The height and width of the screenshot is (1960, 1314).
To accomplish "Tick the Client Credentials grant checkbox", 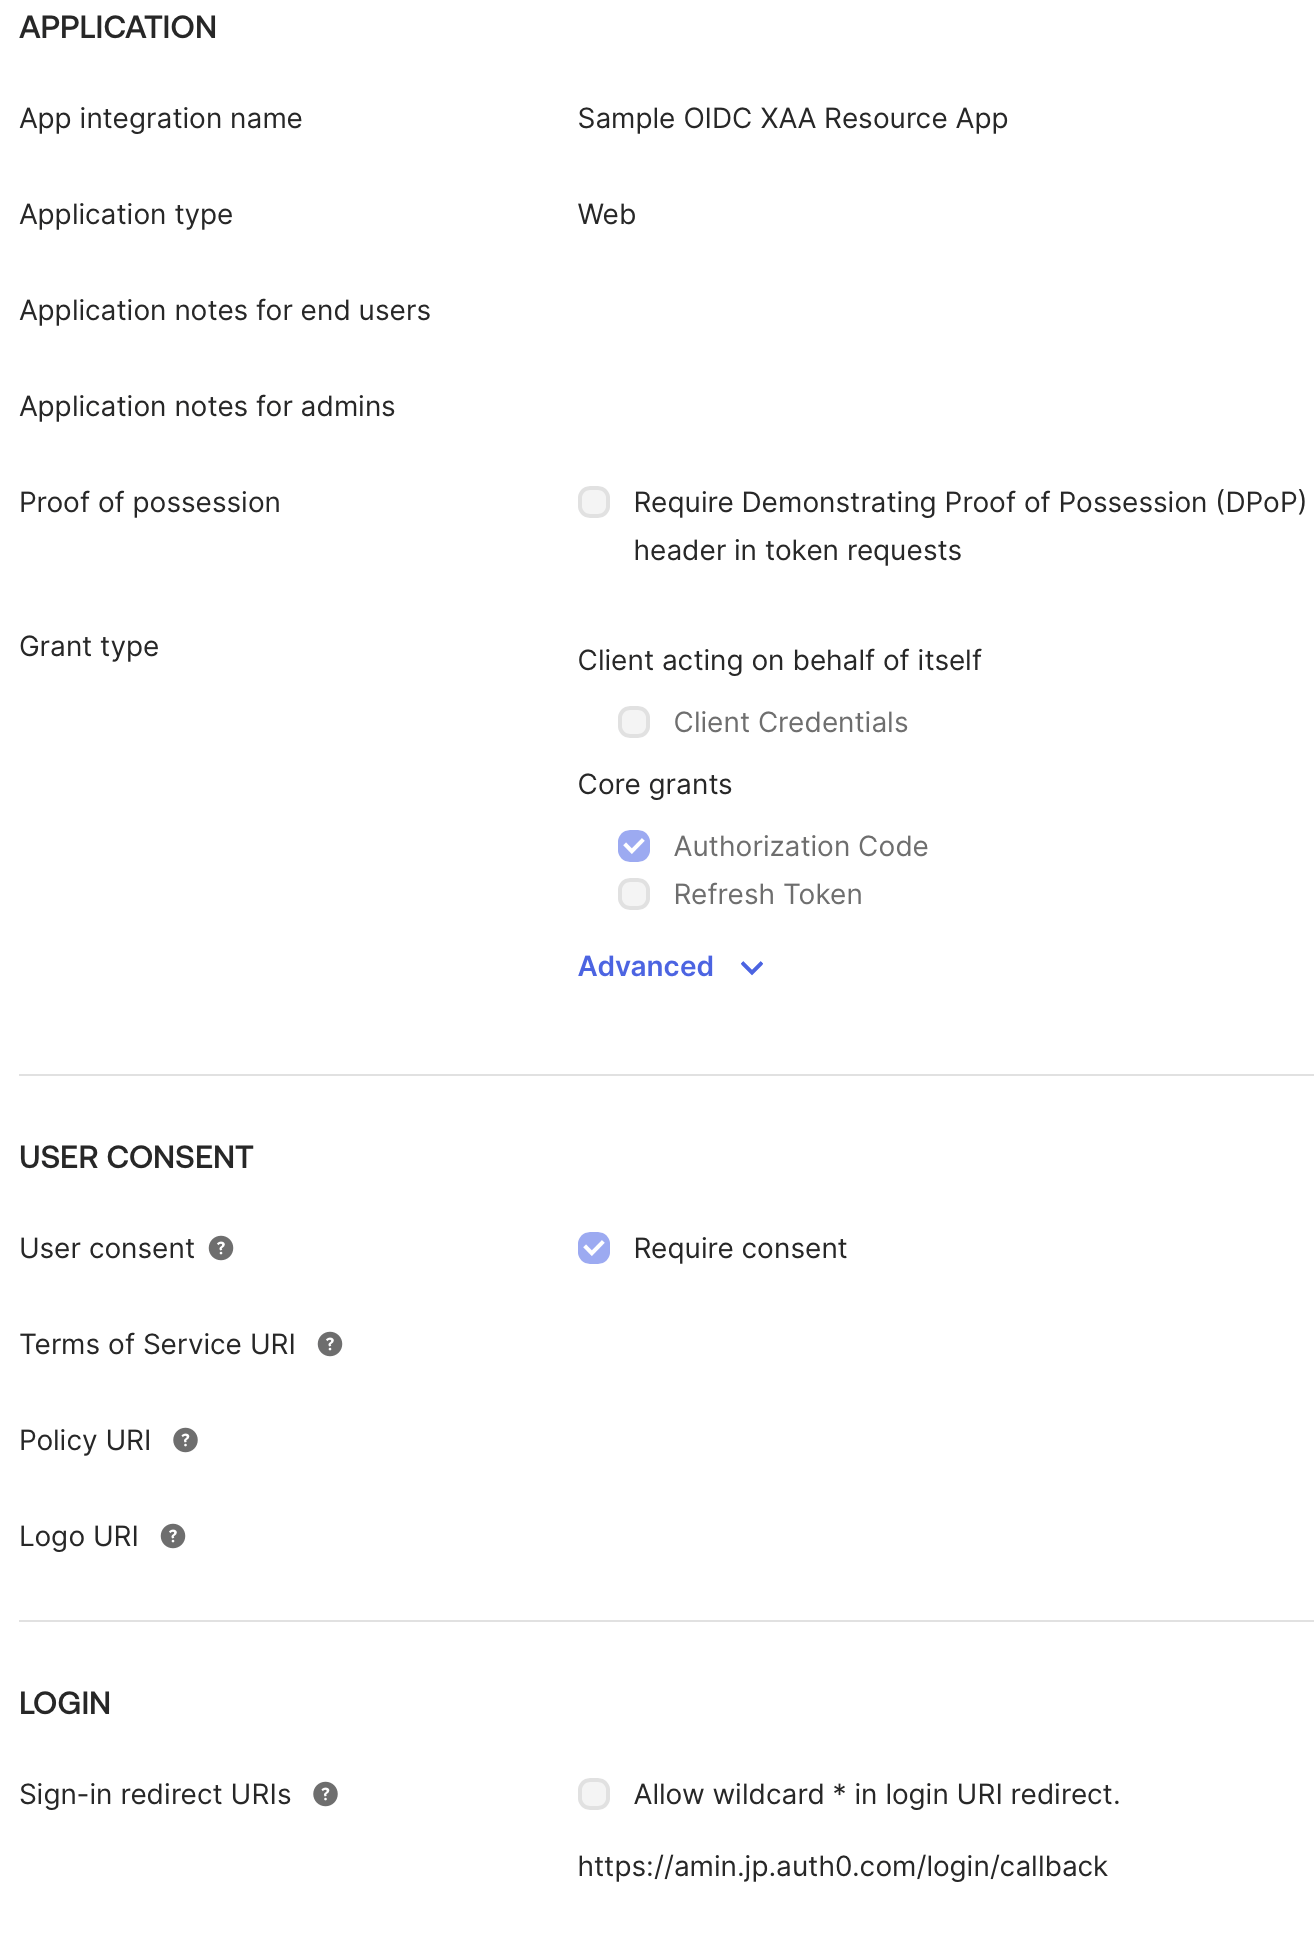I will 634,722.
